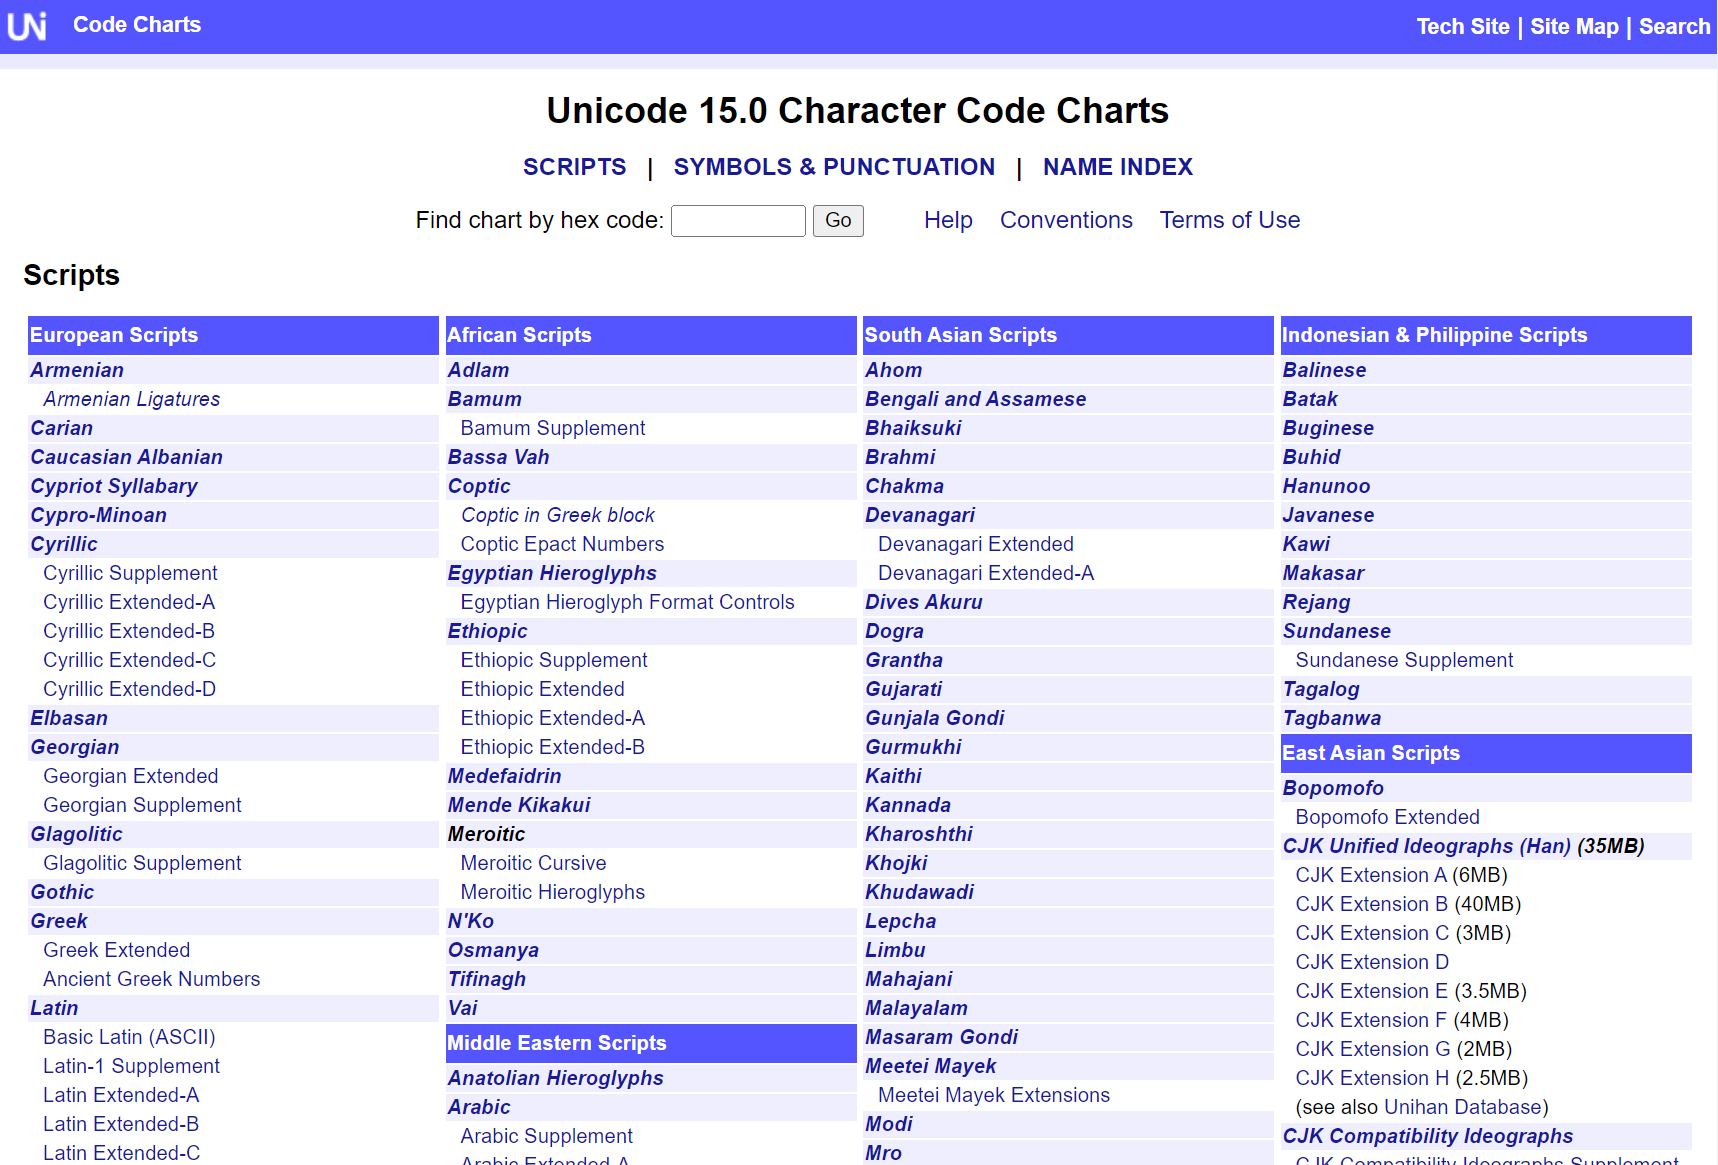1718x1165 pixels.
Task: Open the Medefaidrin chart
Action: pos(504,776)
